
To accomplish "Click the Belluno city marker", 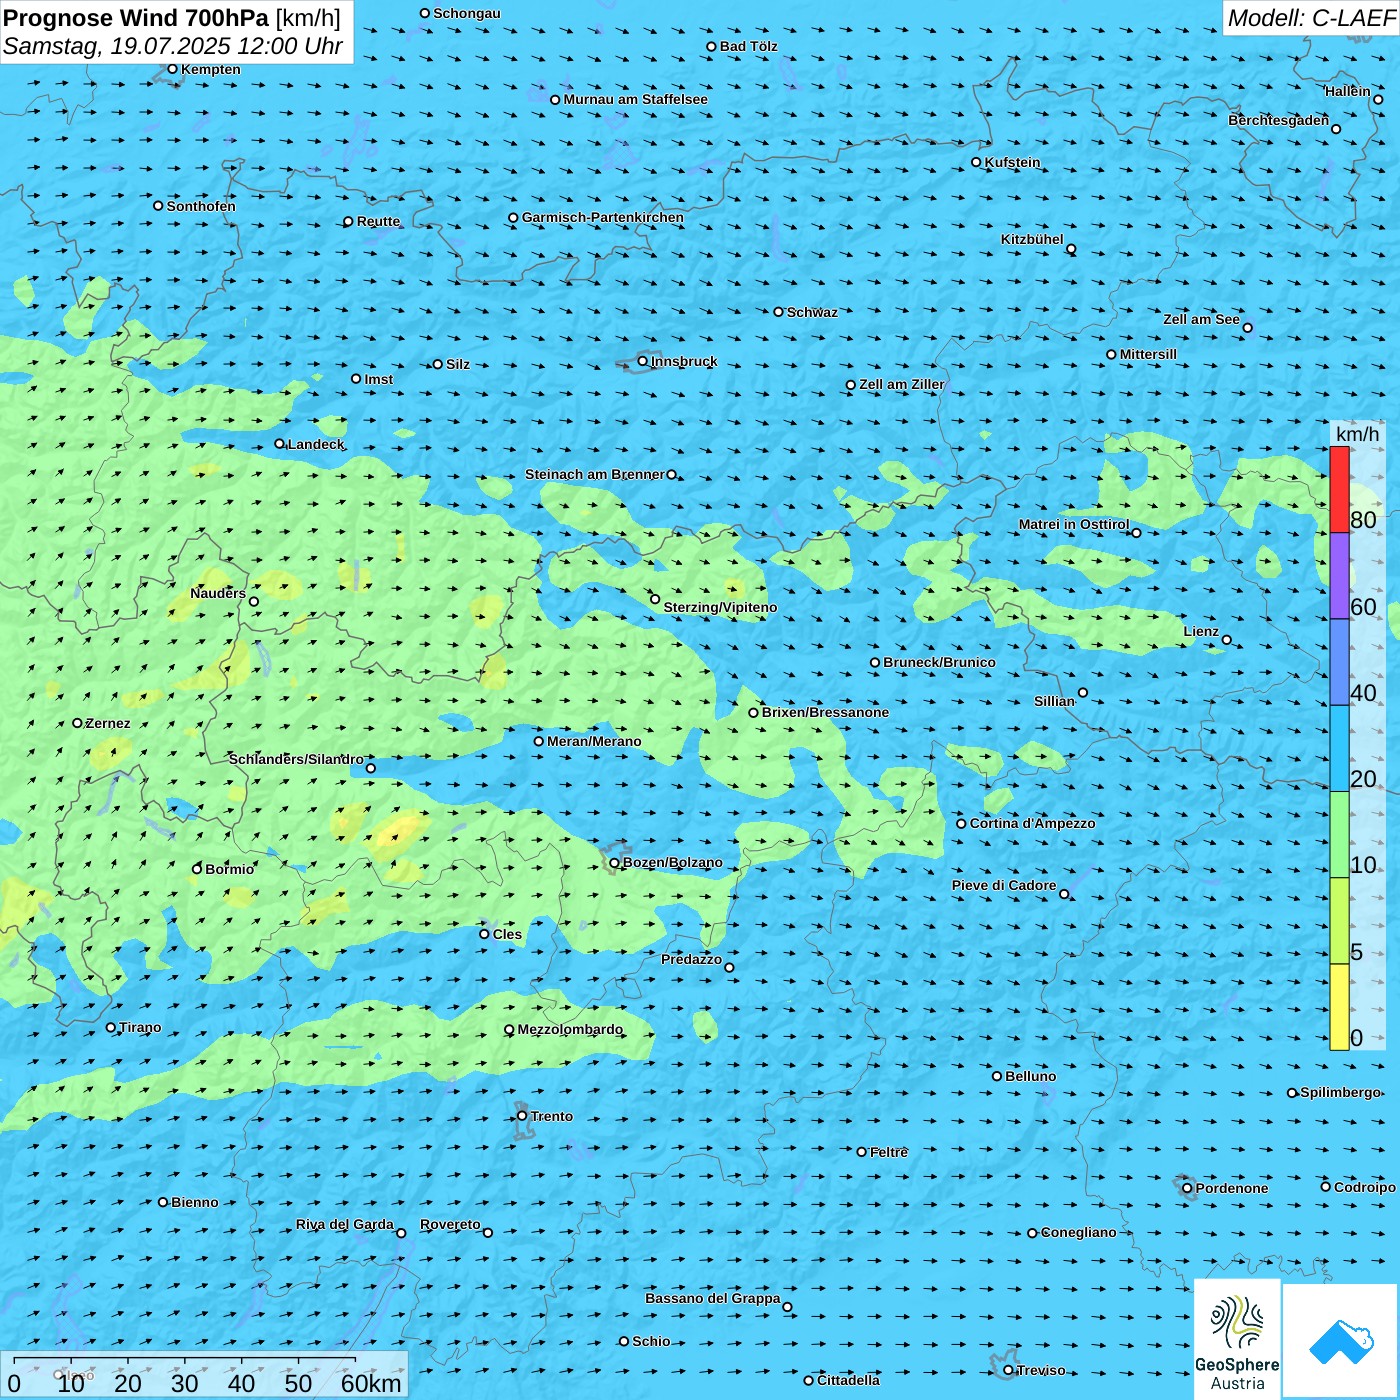I will 997,1076.
